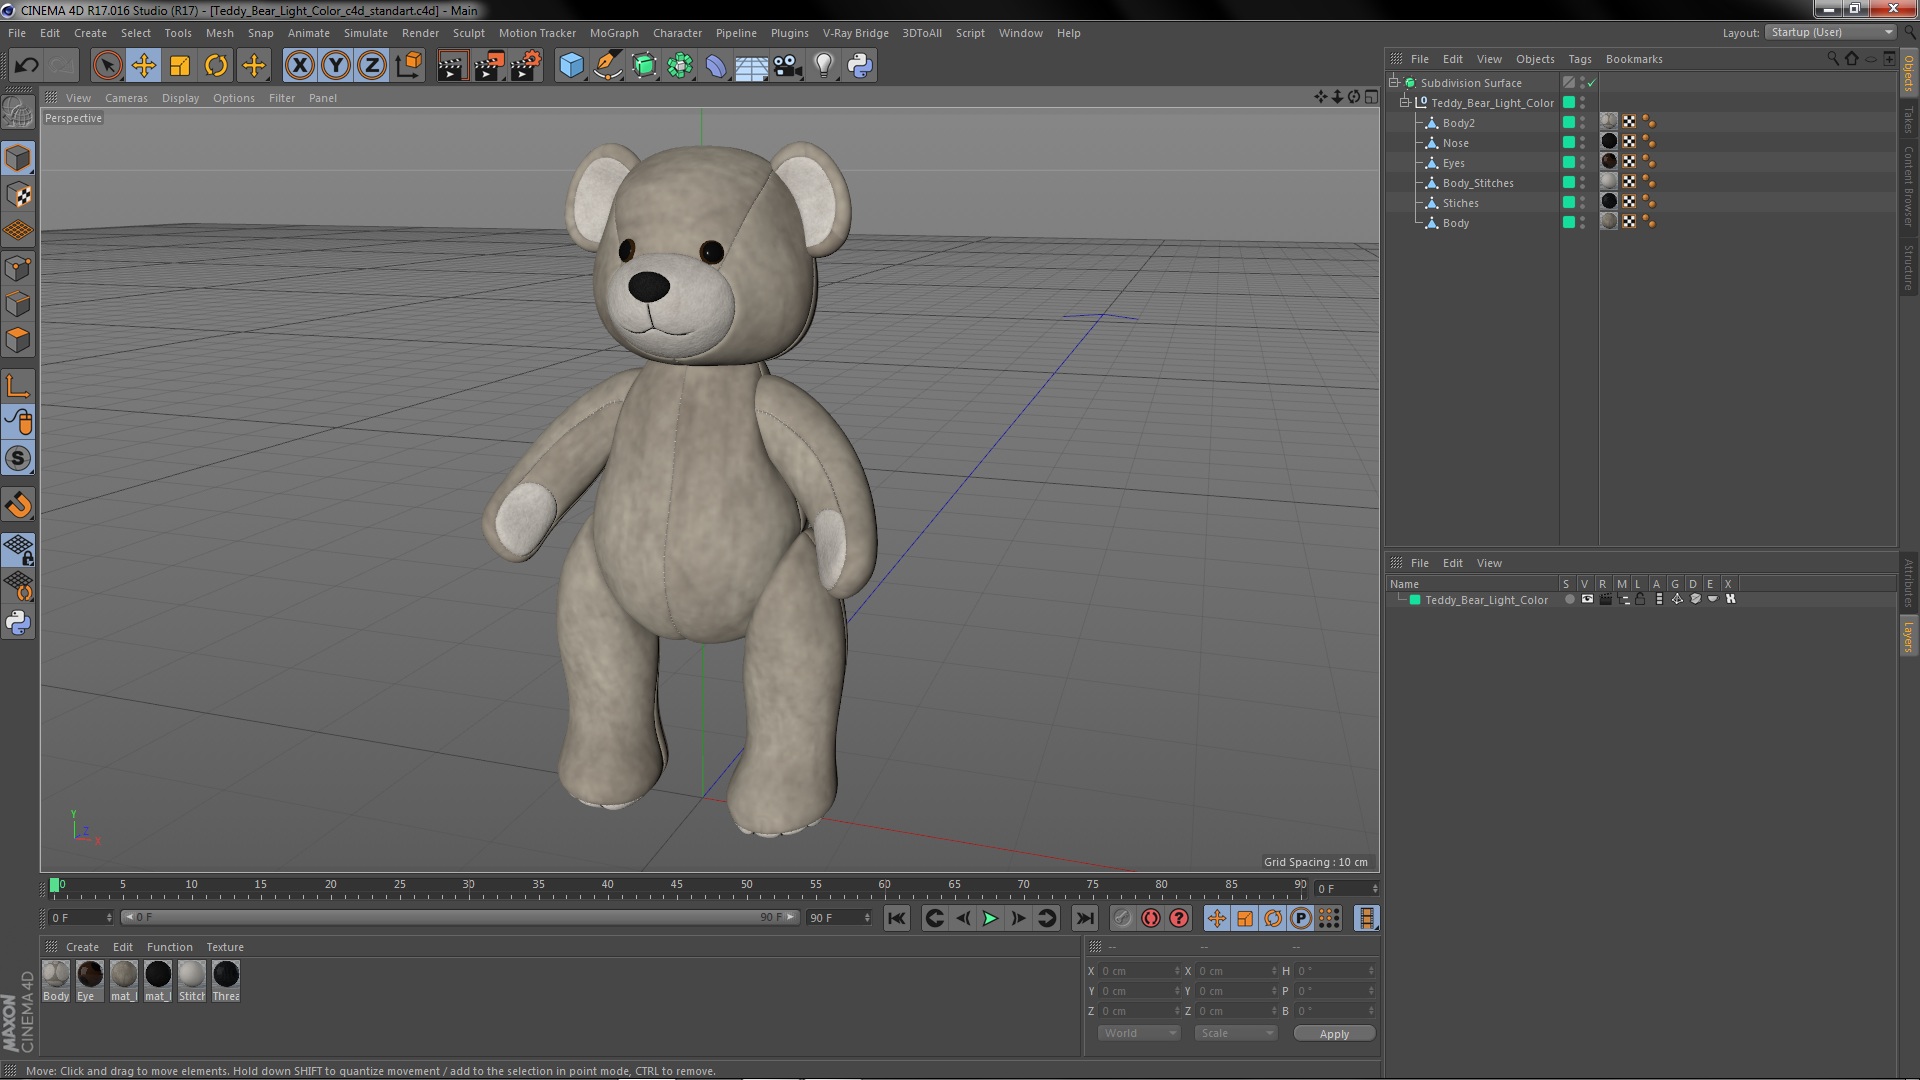This screenshot has height=1080, width=1920.
Task: Collapse the Subdivision Surface tree node
Action: click(x=1393, y=82)
